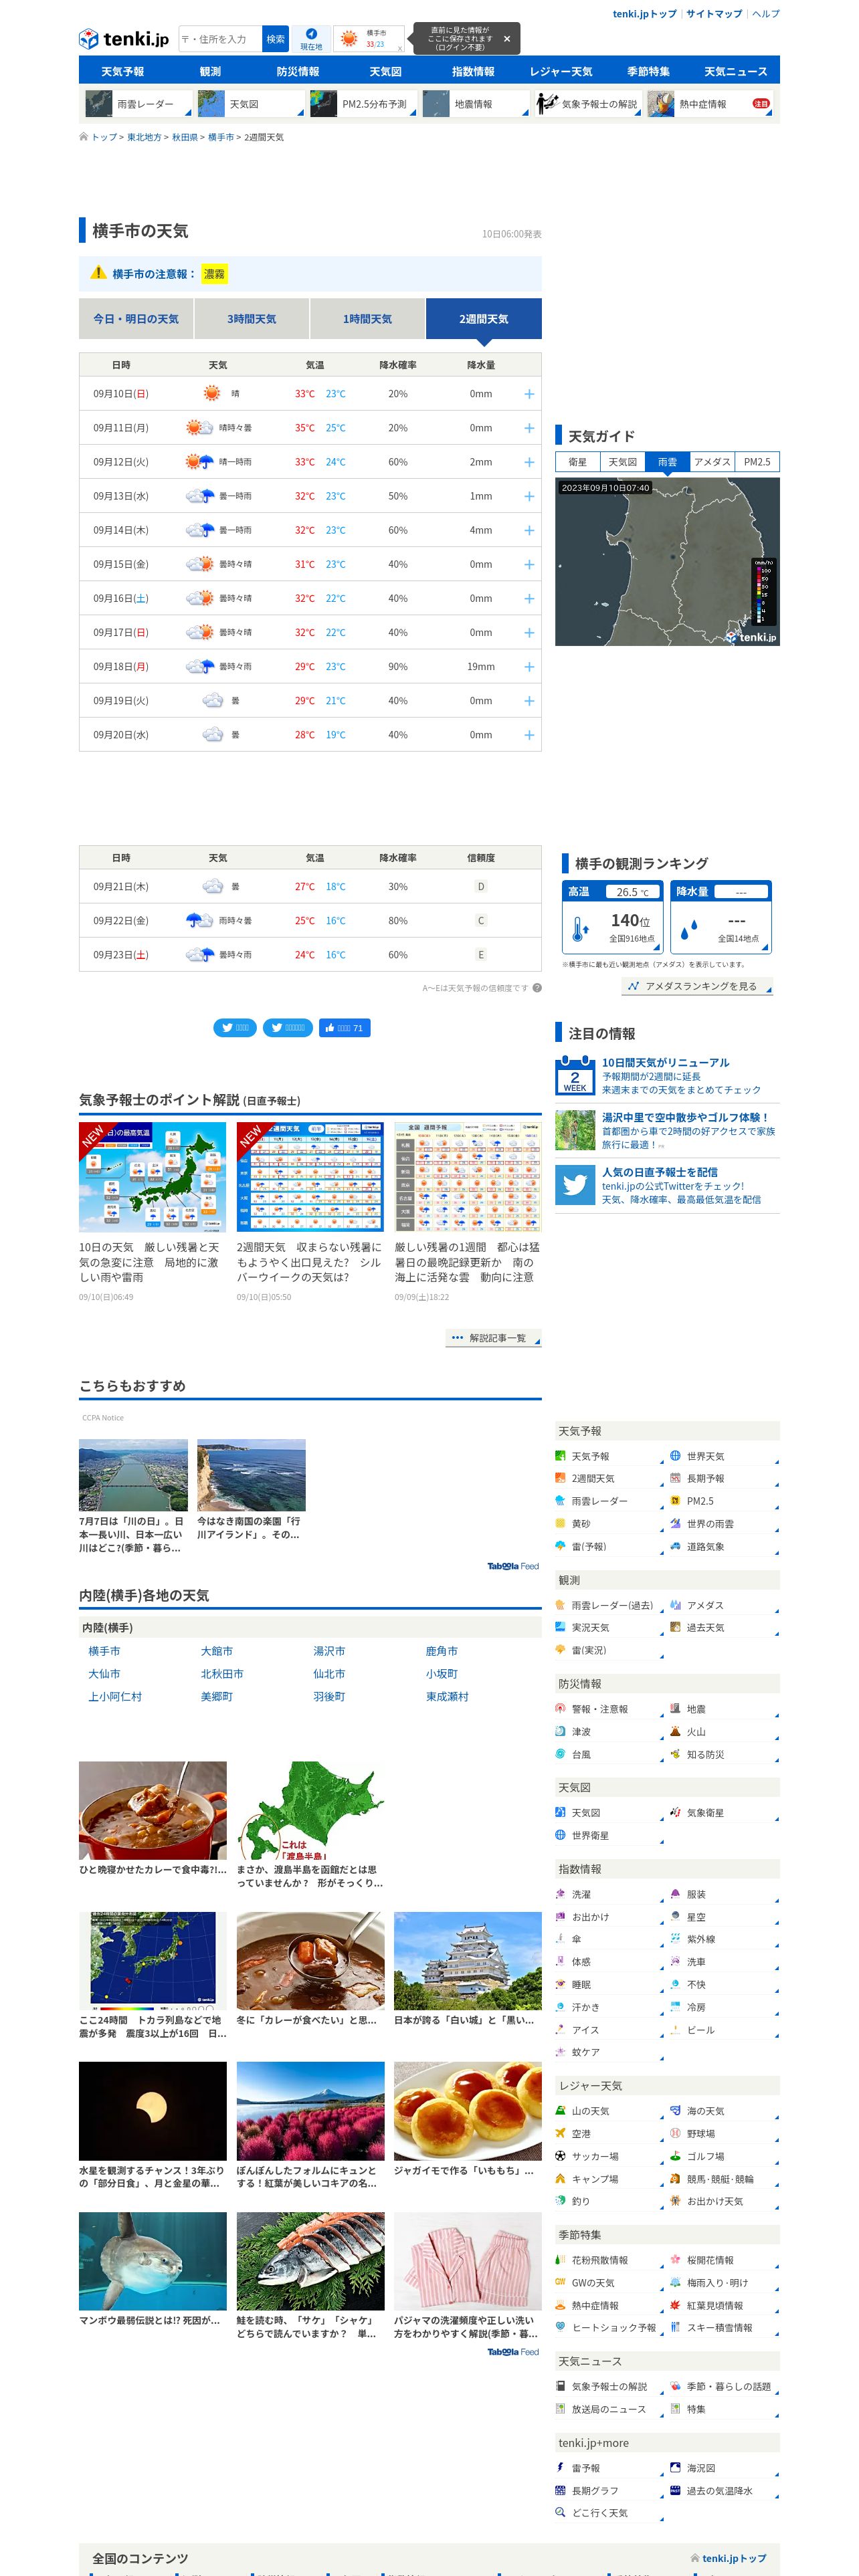Open 解説記事一覧 article list
The image size is (859, 2576).
[x=494, y=1338]
